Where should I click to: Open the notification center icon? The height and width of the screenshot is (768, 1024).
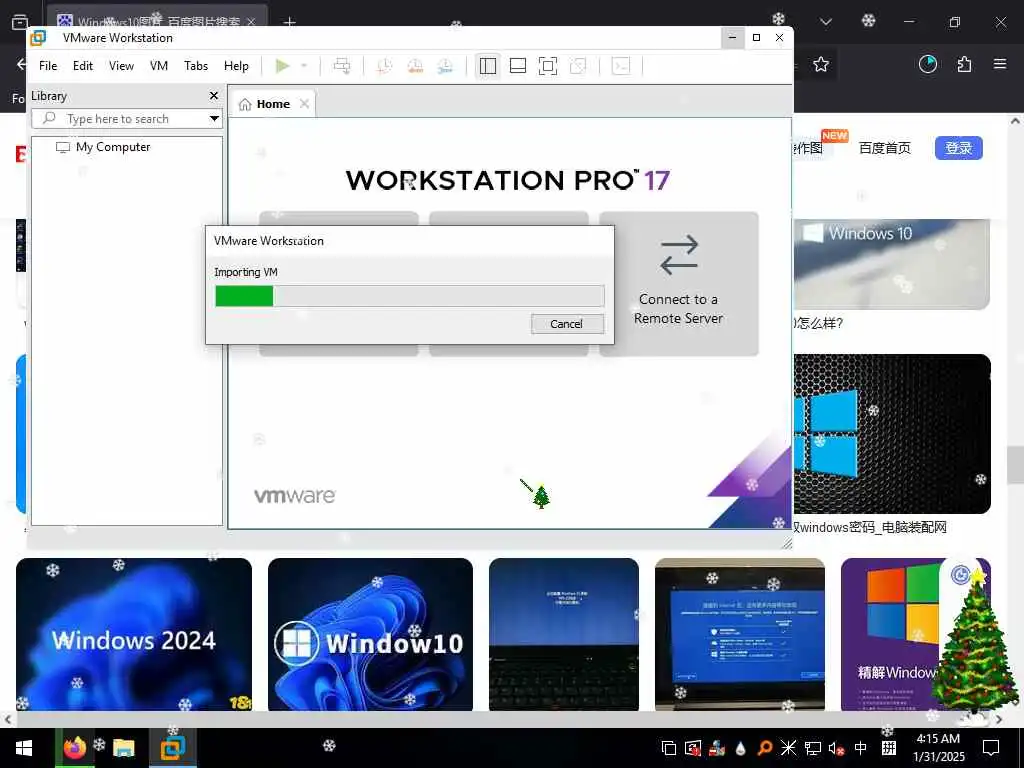click(x=991, y=748)
